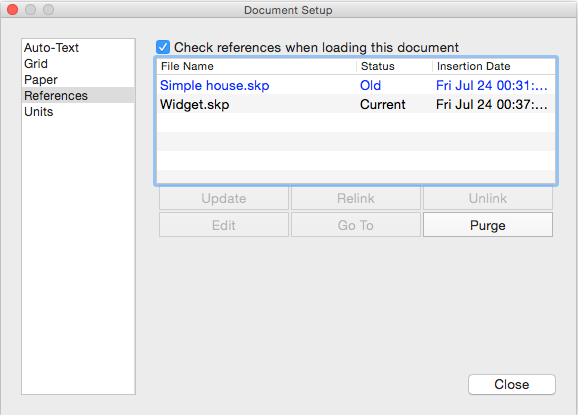The image size is (578, 415).
Task: Click the red window close button
Action: [13, 10]
